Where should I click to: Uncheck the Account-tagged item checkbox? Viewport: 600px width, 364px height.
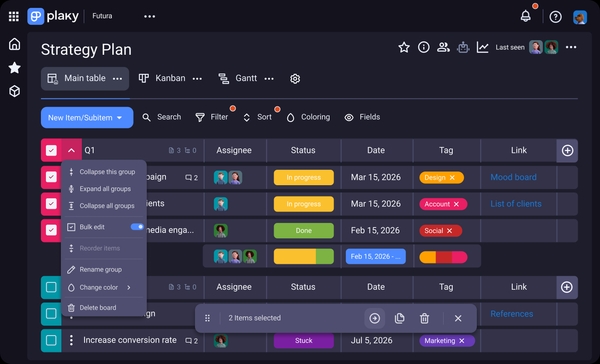click(51, 204)
